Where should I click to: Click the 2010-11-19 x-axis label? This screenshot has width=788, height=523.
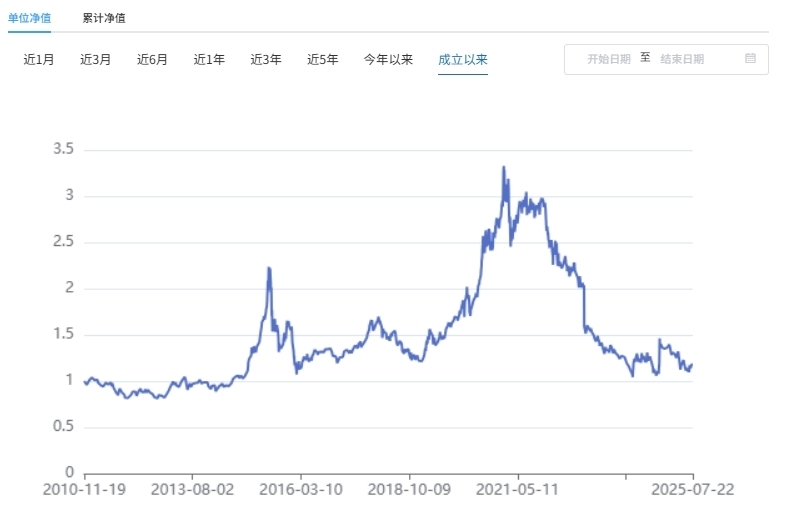coord(85,492)
